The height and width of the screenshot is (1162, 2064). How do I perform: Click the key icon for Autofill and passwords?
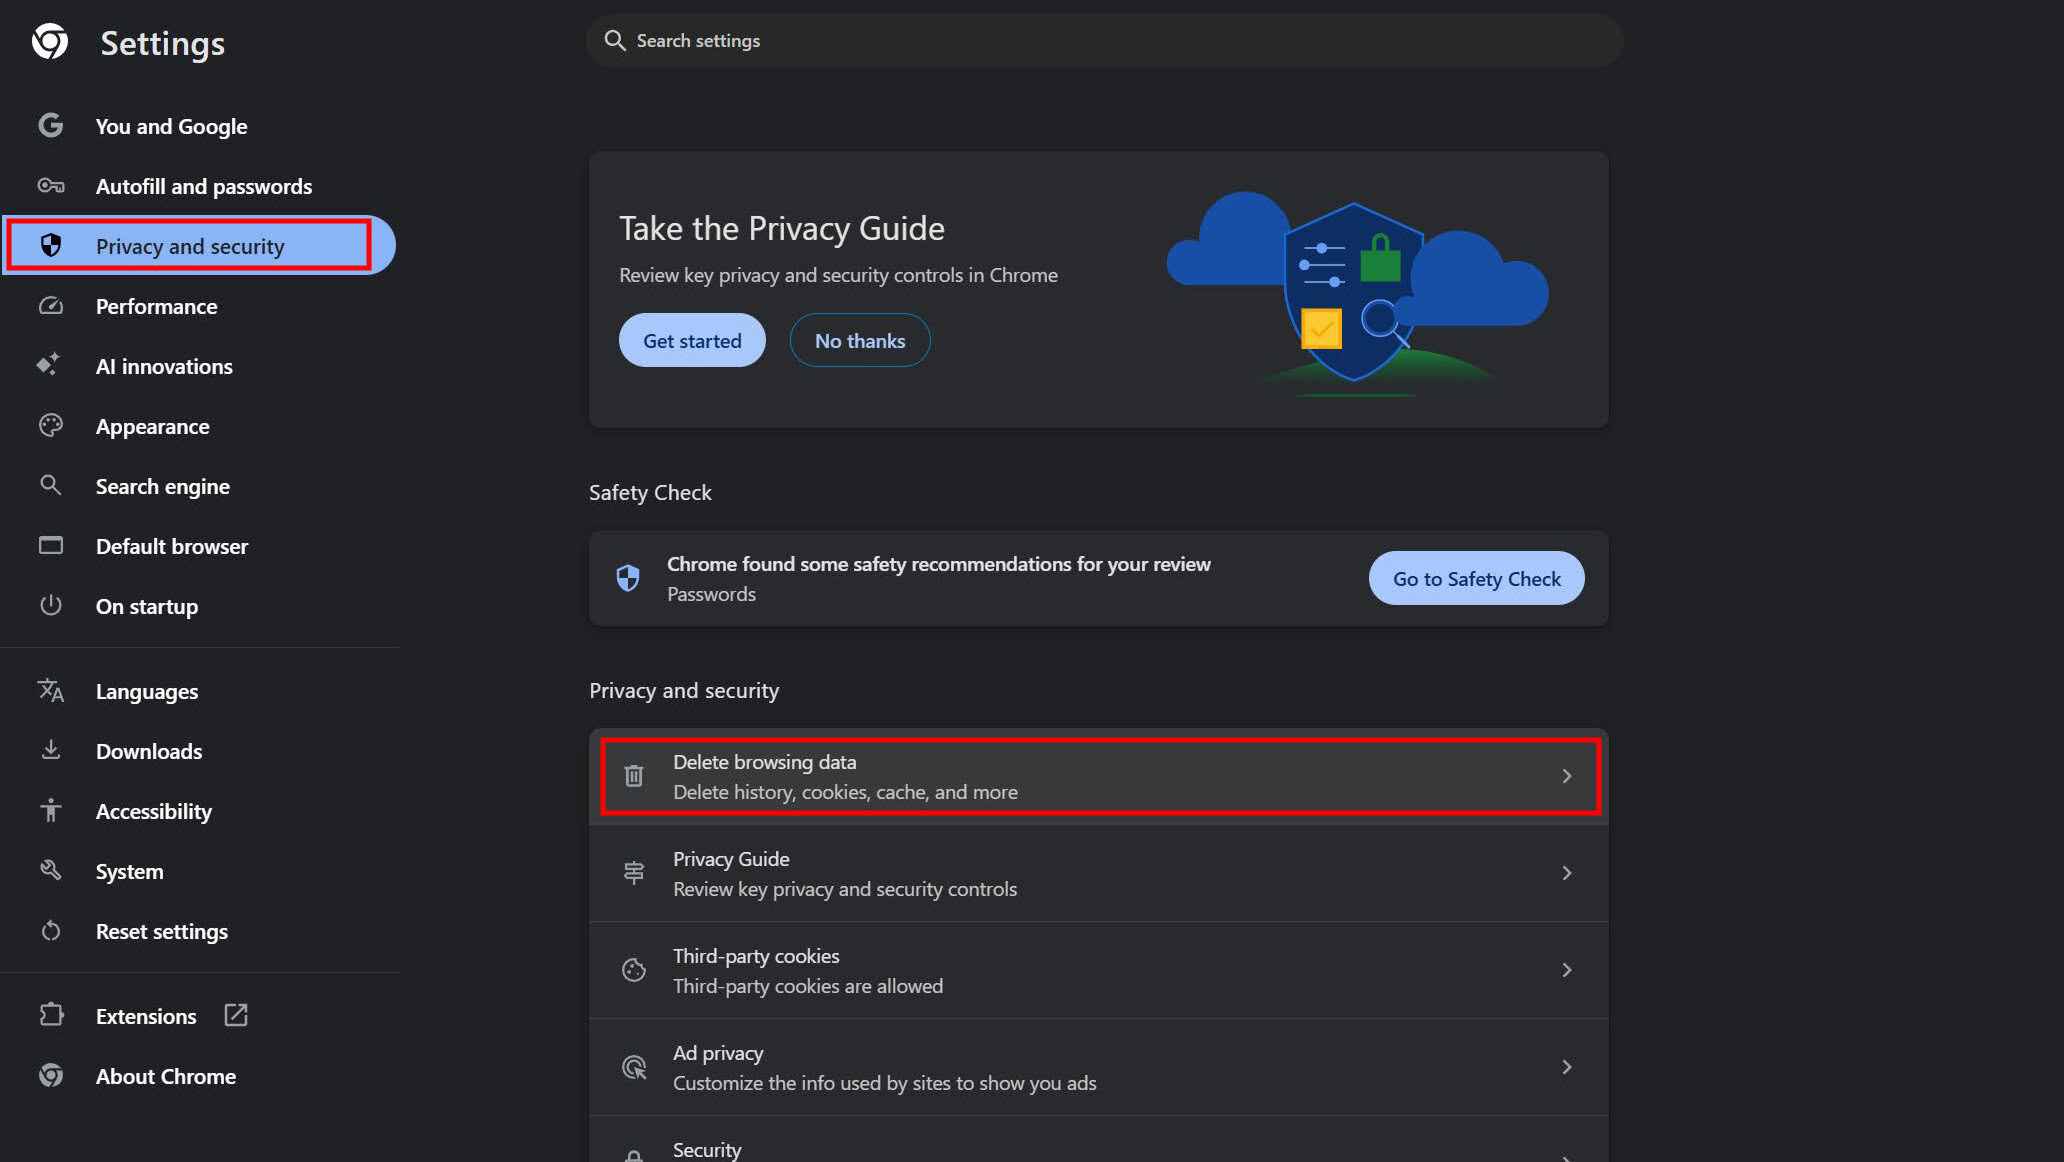[51, 186]
